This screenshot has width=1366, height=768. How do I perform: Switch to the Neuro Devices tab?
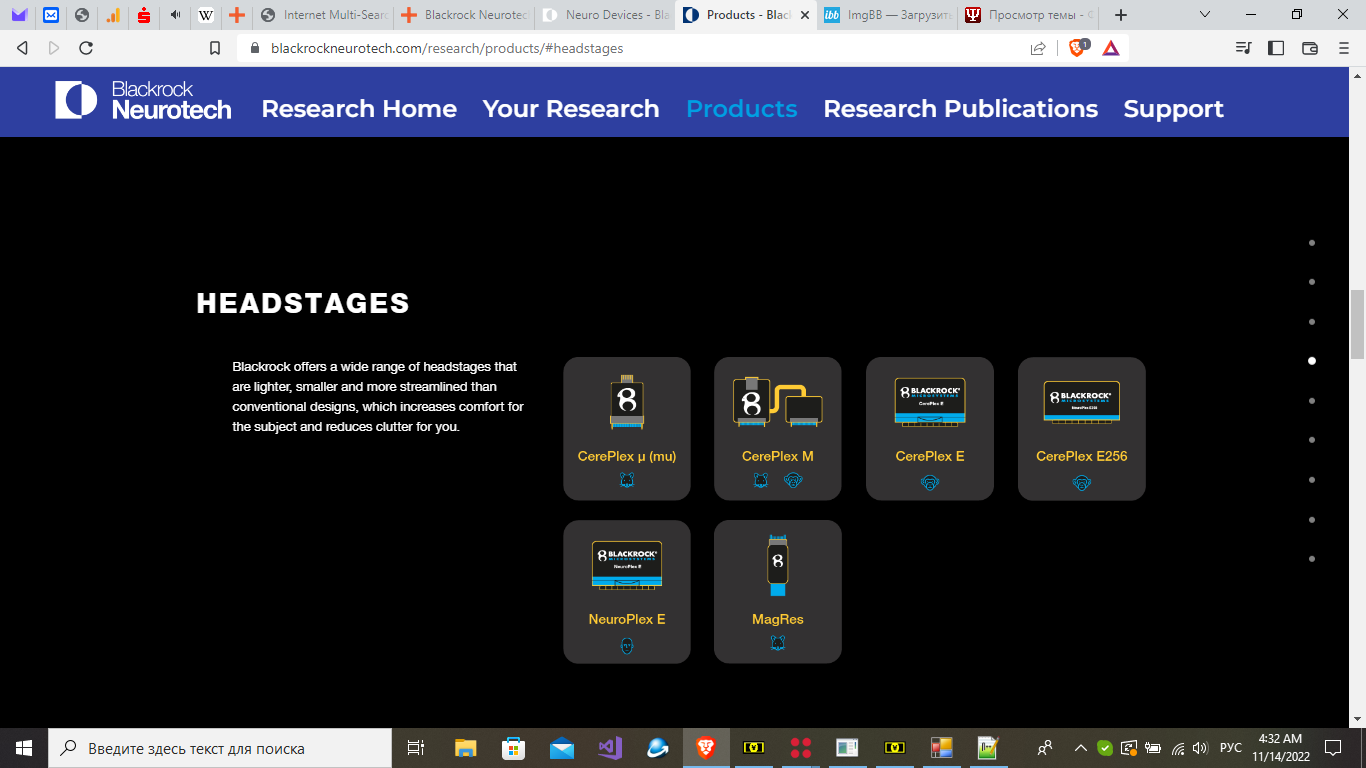click(605, 15)
